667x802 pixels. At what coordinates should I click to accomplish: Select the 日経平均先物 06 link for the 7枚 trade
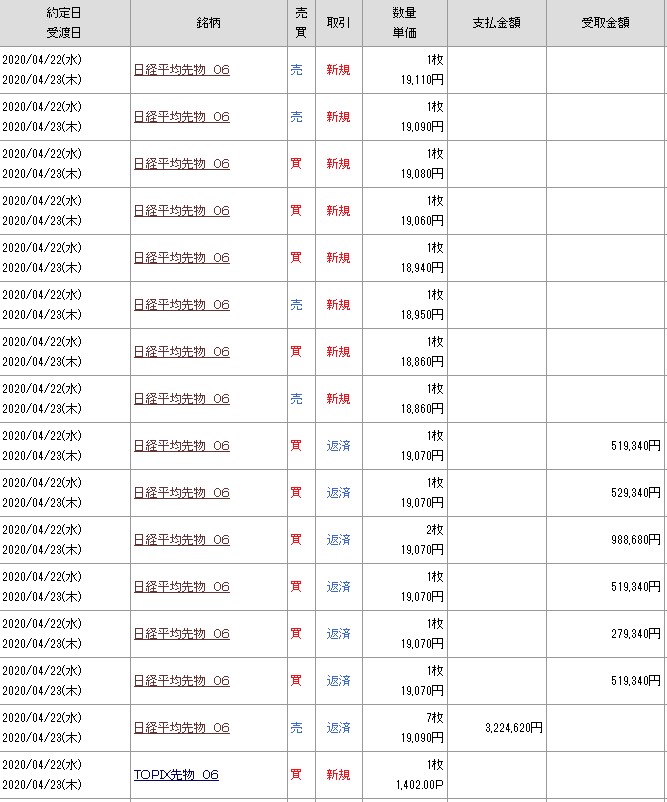pos(181,728)
